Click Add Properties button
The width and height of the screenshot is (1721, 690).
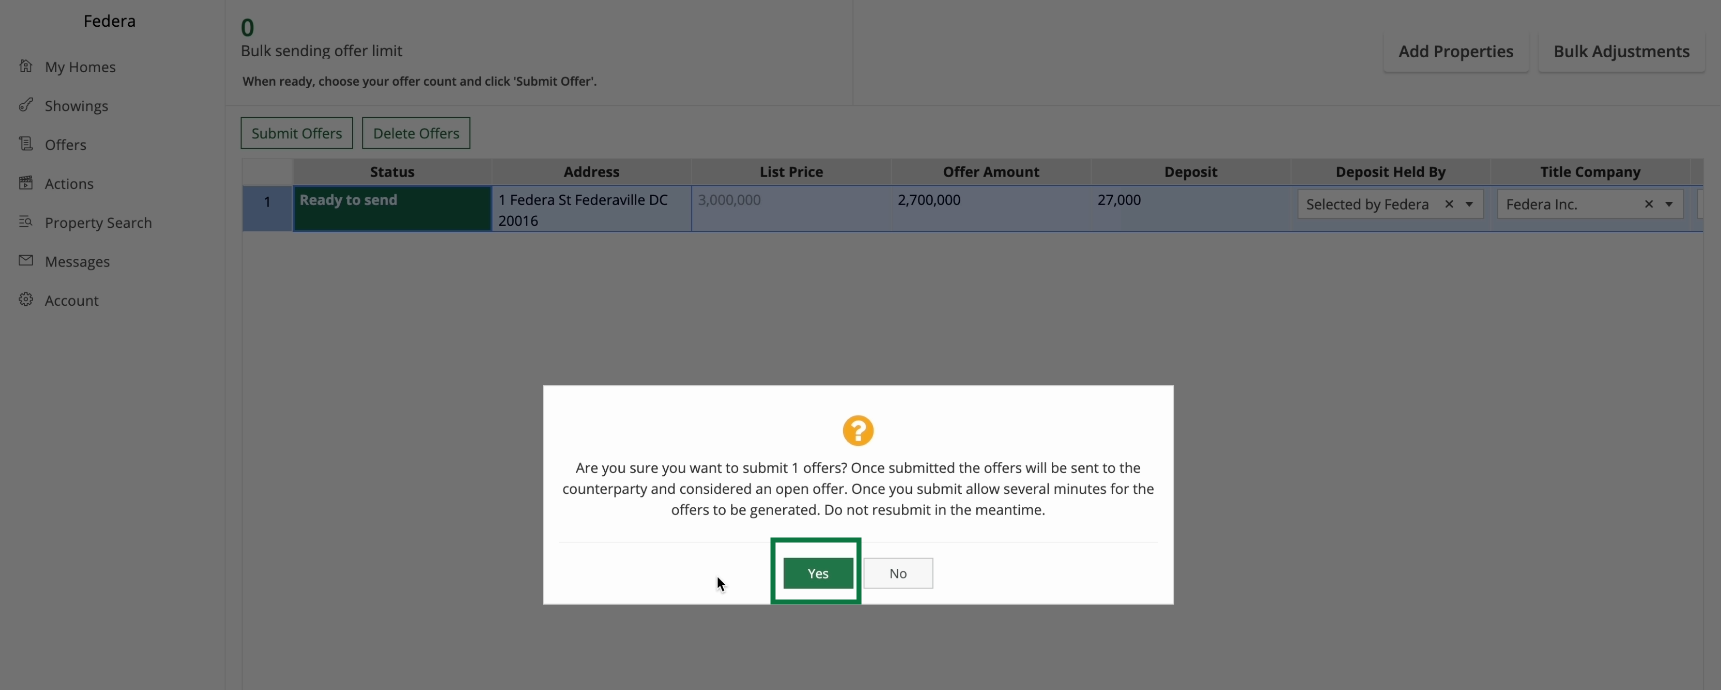point(1456,52)
